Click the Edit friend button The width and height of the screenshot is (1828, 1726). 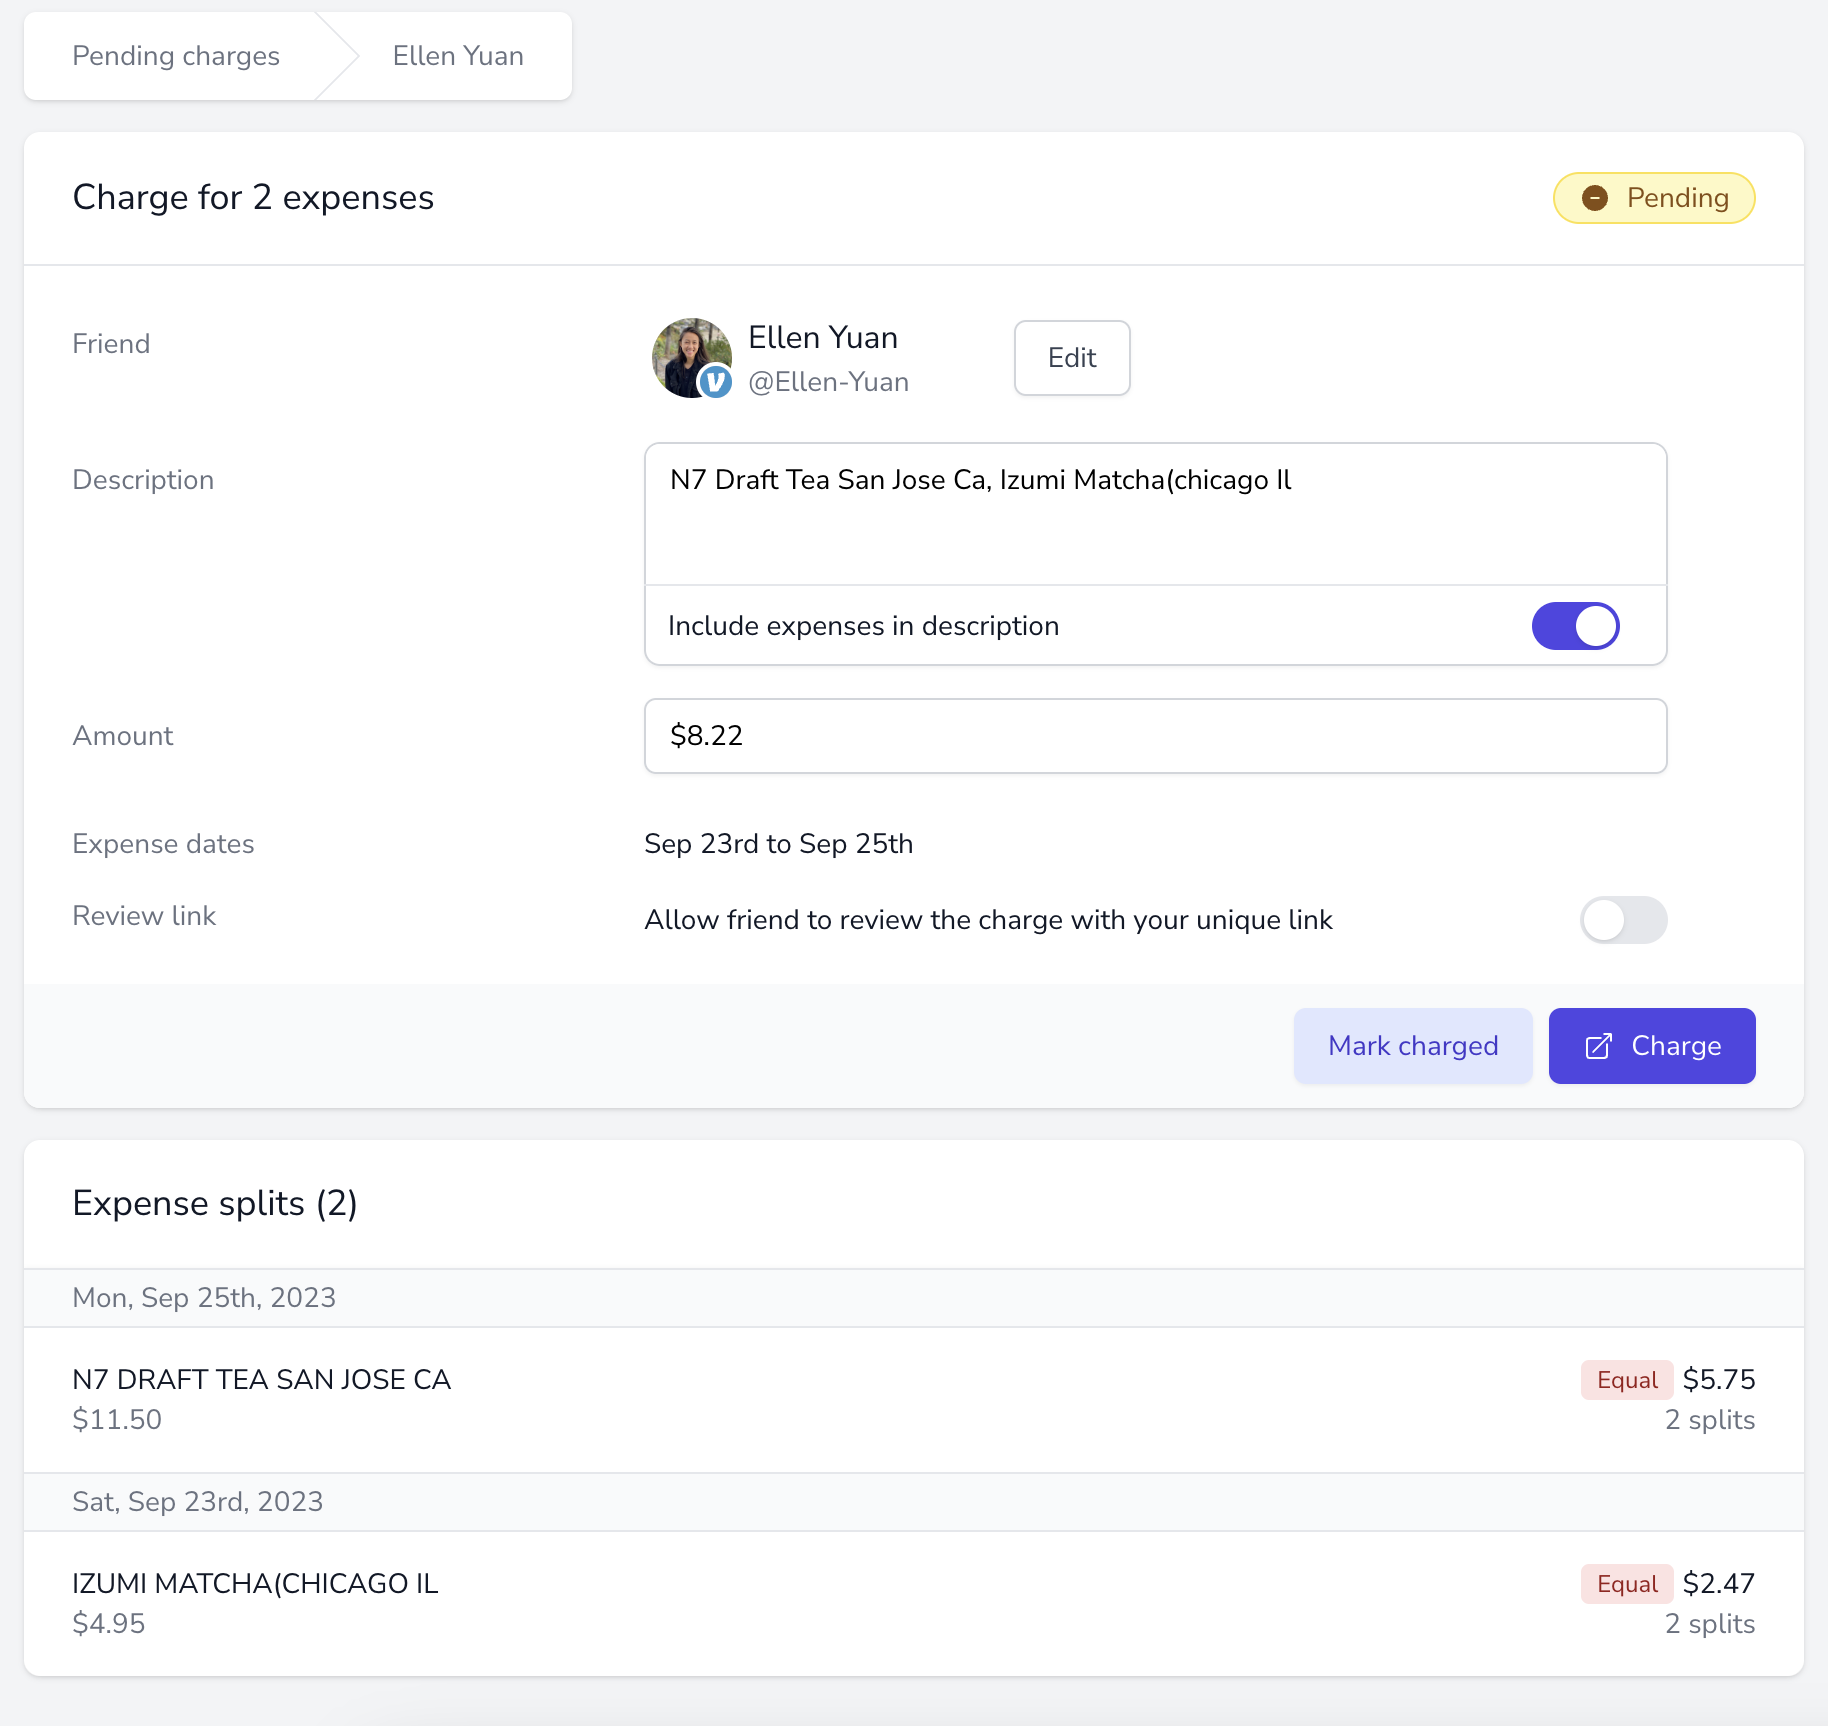1072,358
